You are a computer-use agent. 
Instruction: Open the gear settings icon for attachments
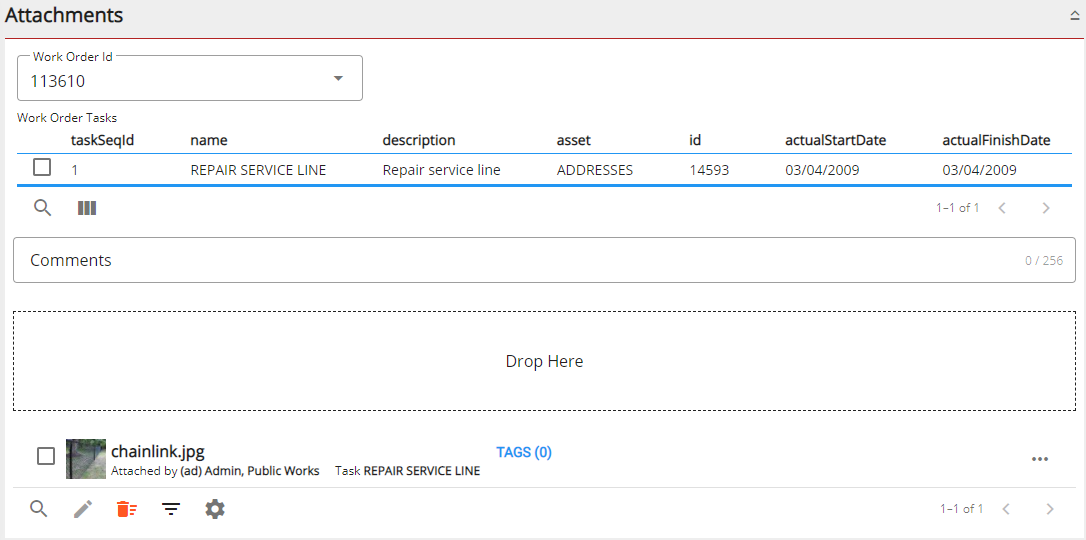tap(215, 509)
